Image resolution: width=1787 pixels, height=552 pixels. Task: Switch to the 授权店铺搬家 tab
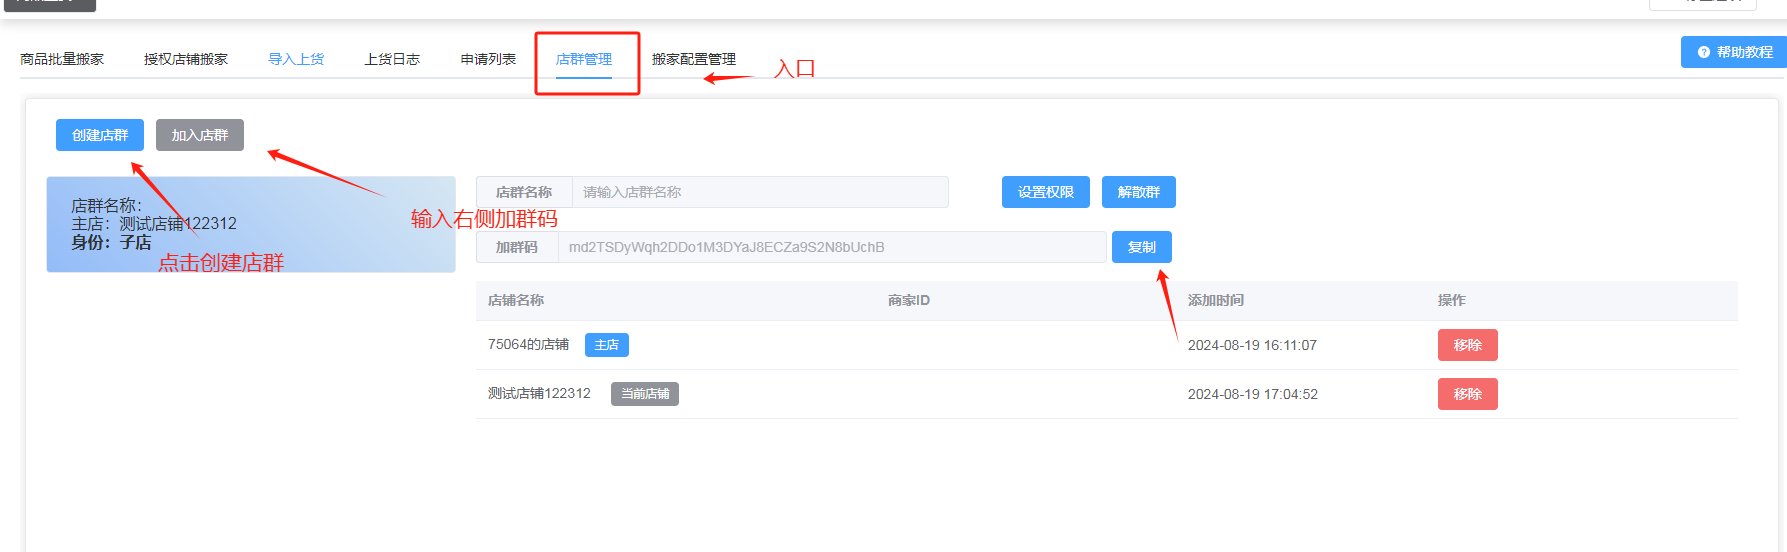tap(186, 59)
